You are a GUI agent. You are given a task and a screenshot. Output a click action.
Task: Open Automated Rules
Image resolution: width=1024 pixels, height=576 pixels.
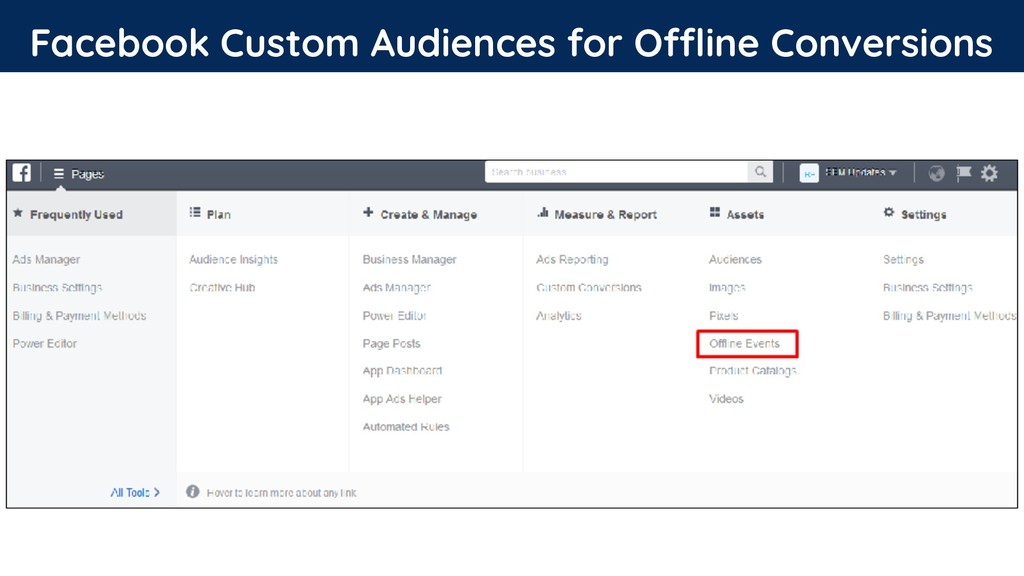[x=406, y=426]
